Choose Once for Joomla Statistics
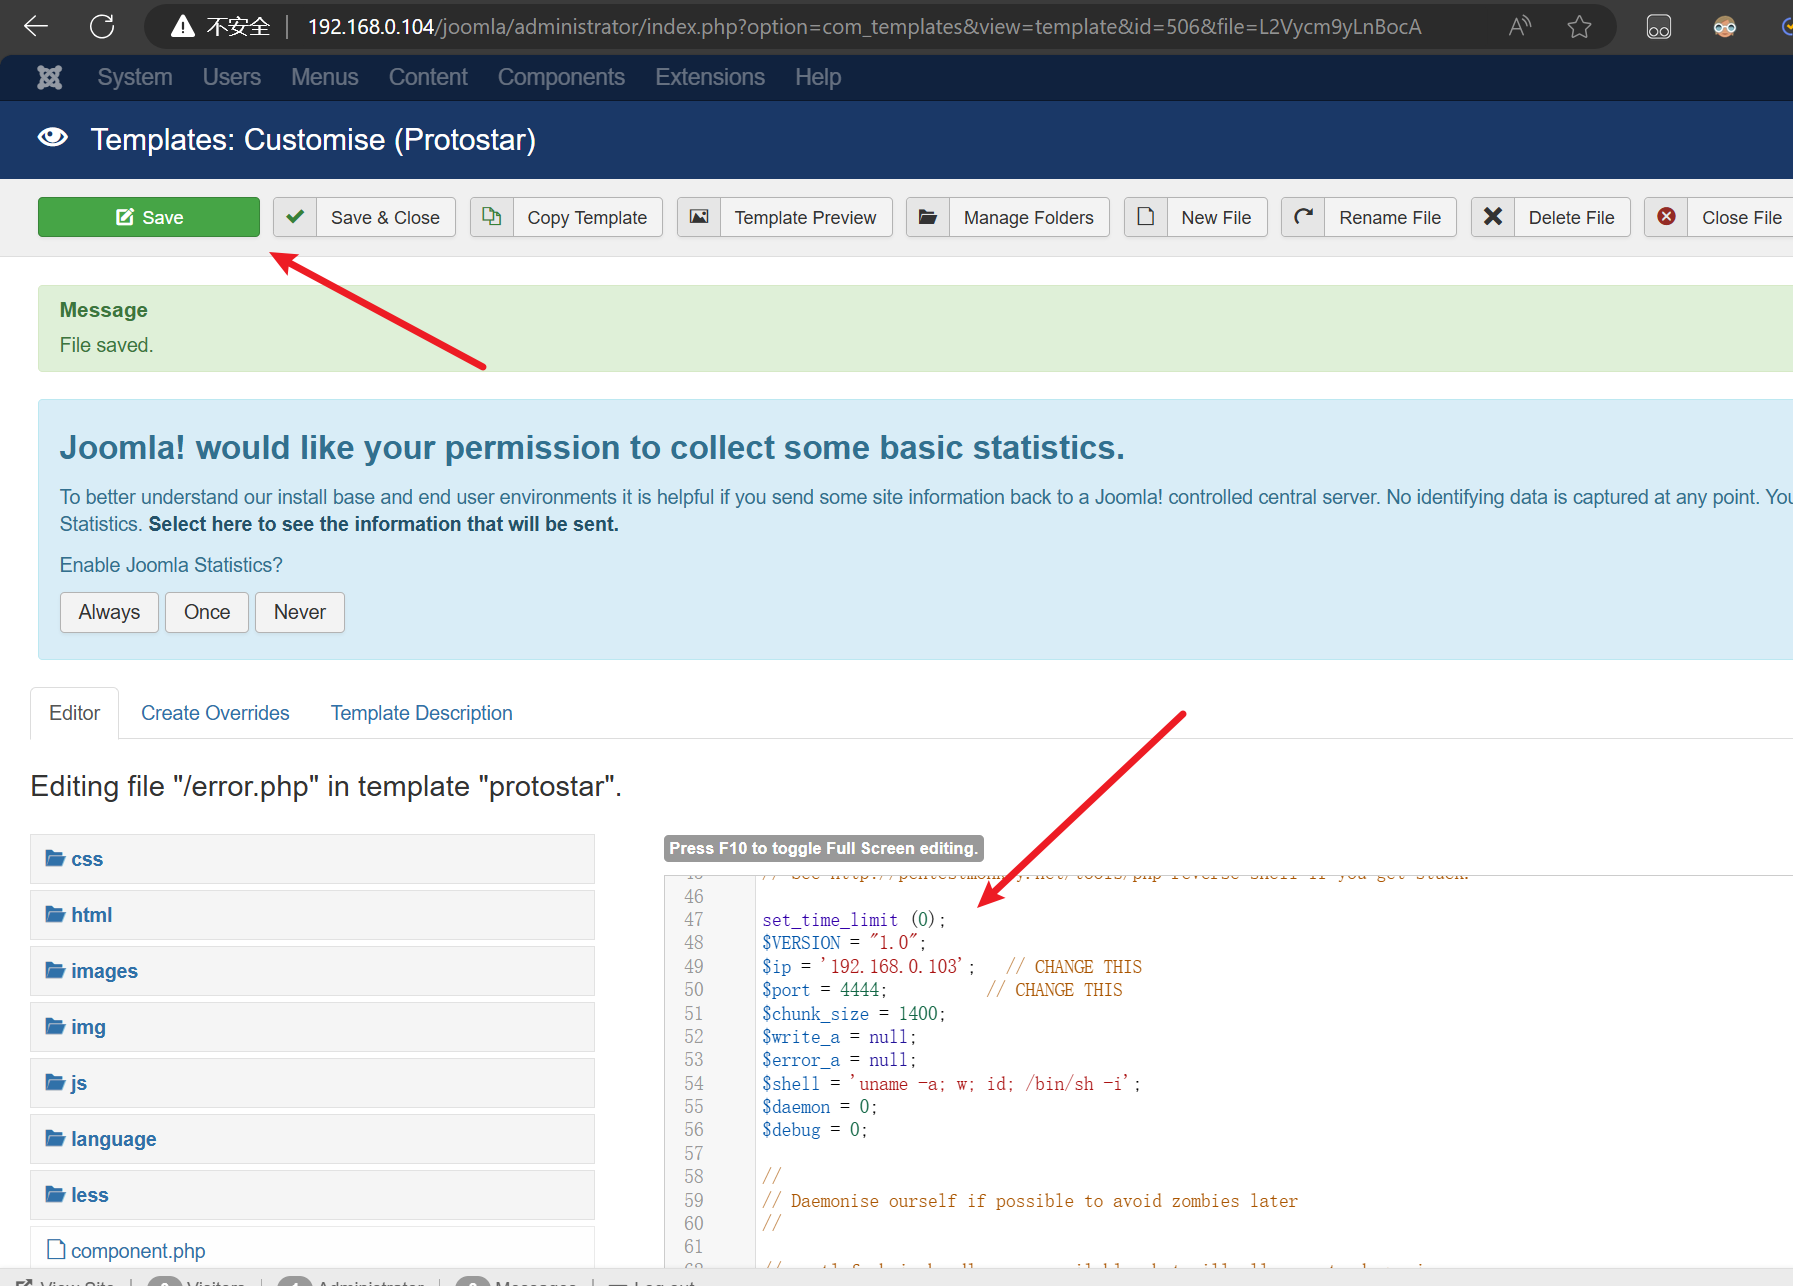Viewport: 1793px width, 1286px height. click(207, 612)
